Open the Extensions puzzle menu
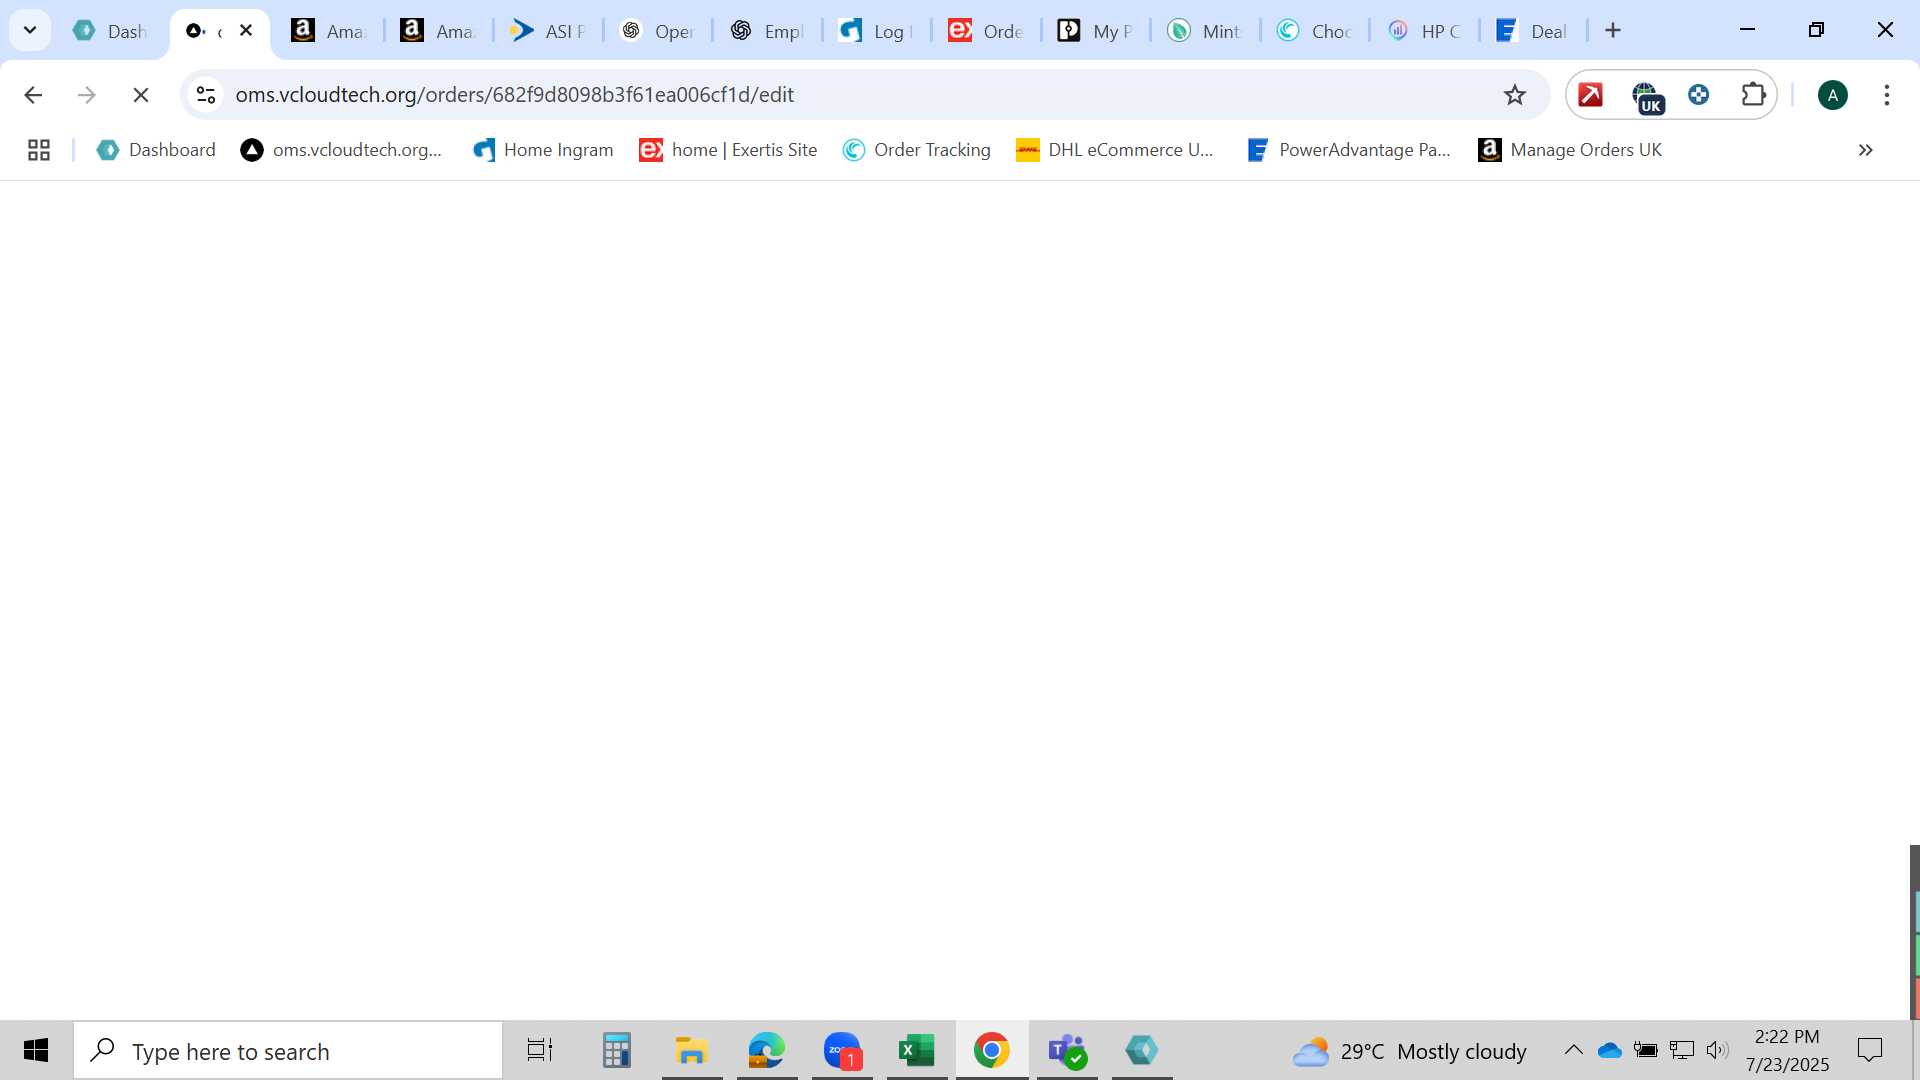This screenshot has height=1080, width=1920. (x=1753, y=95)
